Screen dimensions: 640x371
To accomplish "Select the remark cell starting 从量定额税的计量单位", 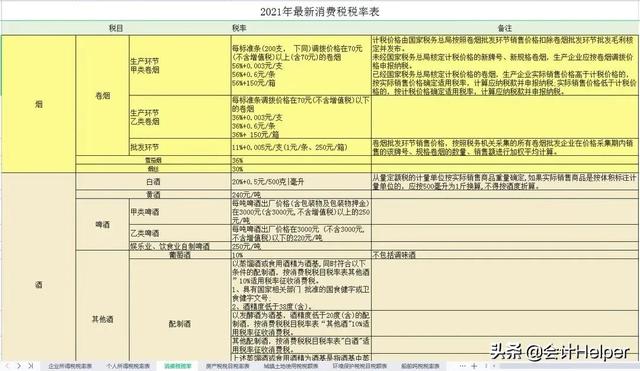I will [x=504, y=182].
